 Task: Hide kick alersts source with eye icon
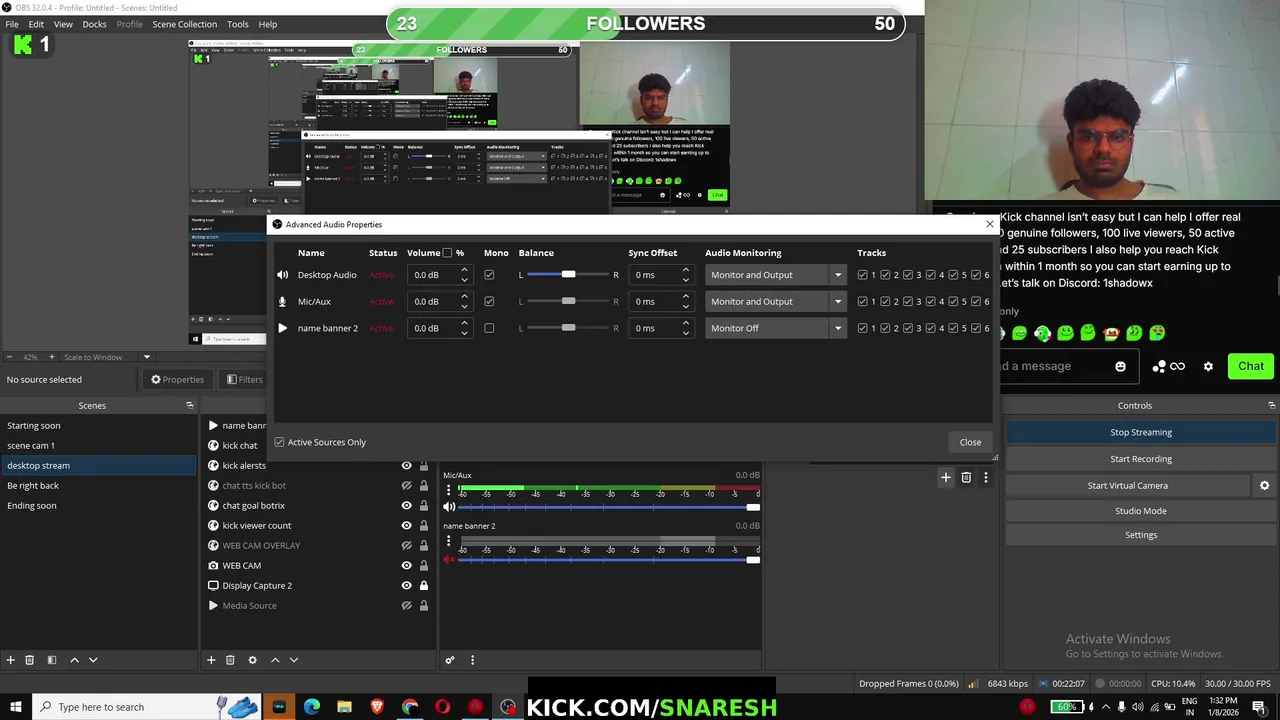[x=406, y=465]
